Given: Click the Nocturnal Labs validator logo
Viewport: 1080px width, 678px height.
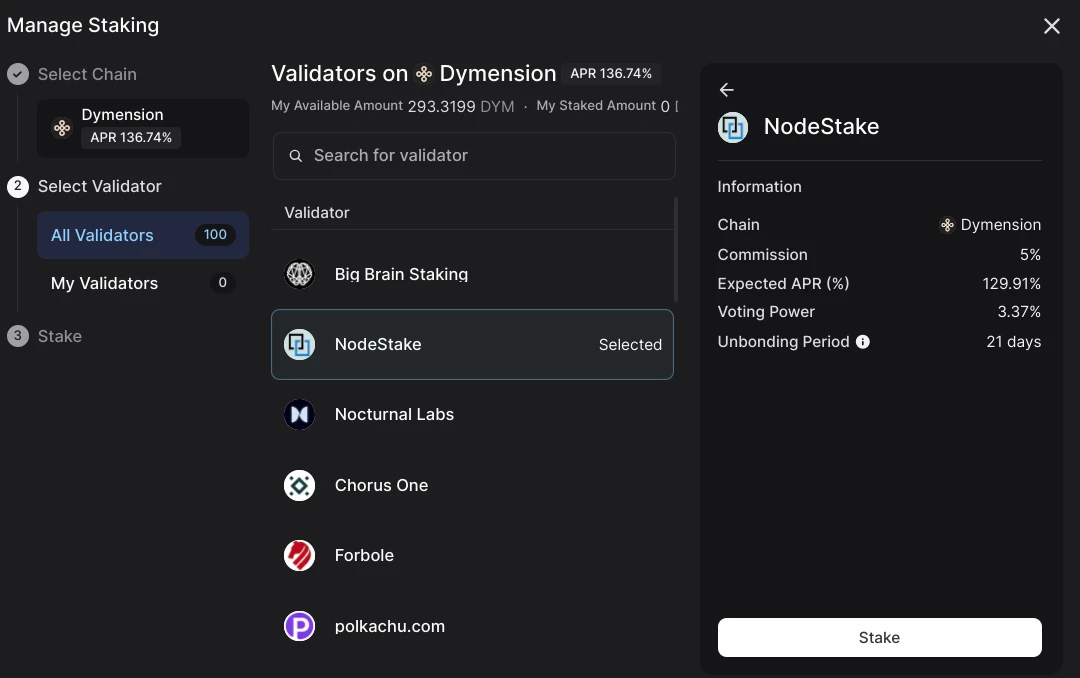Looking at the screenshot, I should pos(300,415).
